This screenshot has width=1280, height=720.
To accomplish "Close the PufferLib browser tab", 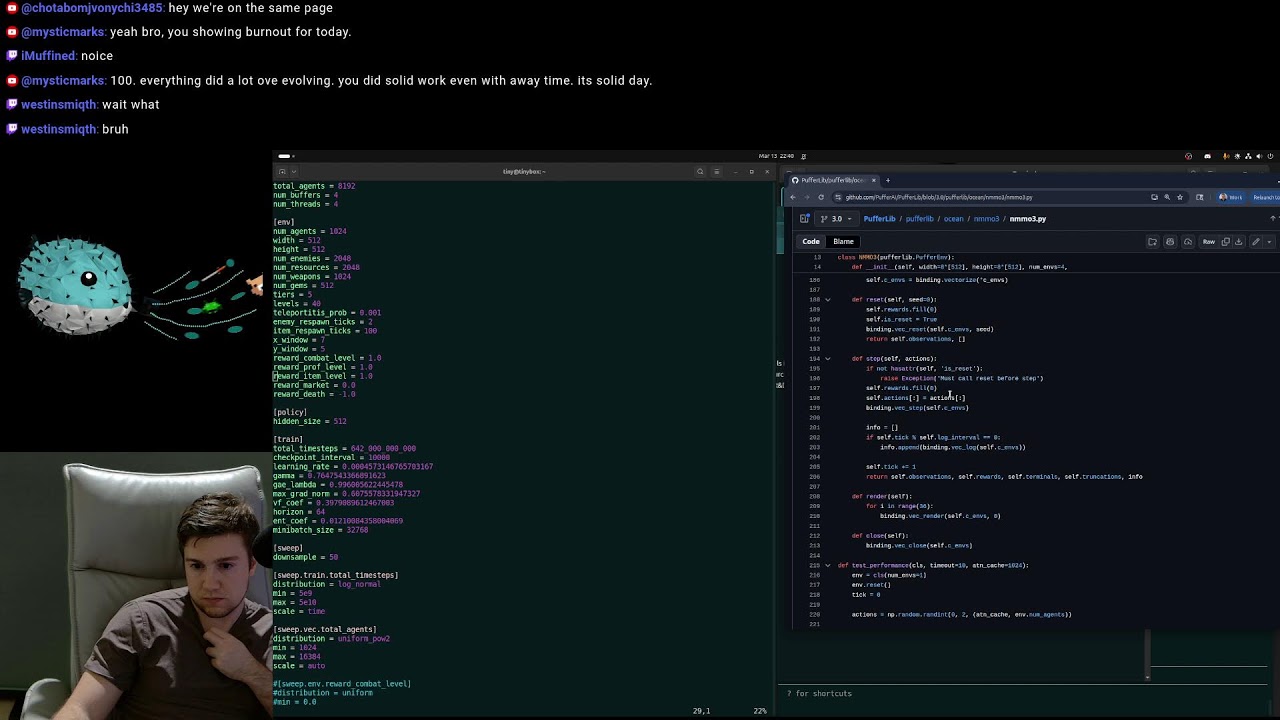I will click(x=873, y=180).
